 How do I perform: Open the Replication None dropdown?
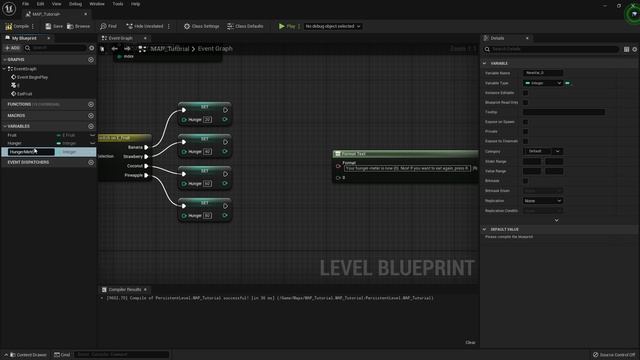(543, 201)
